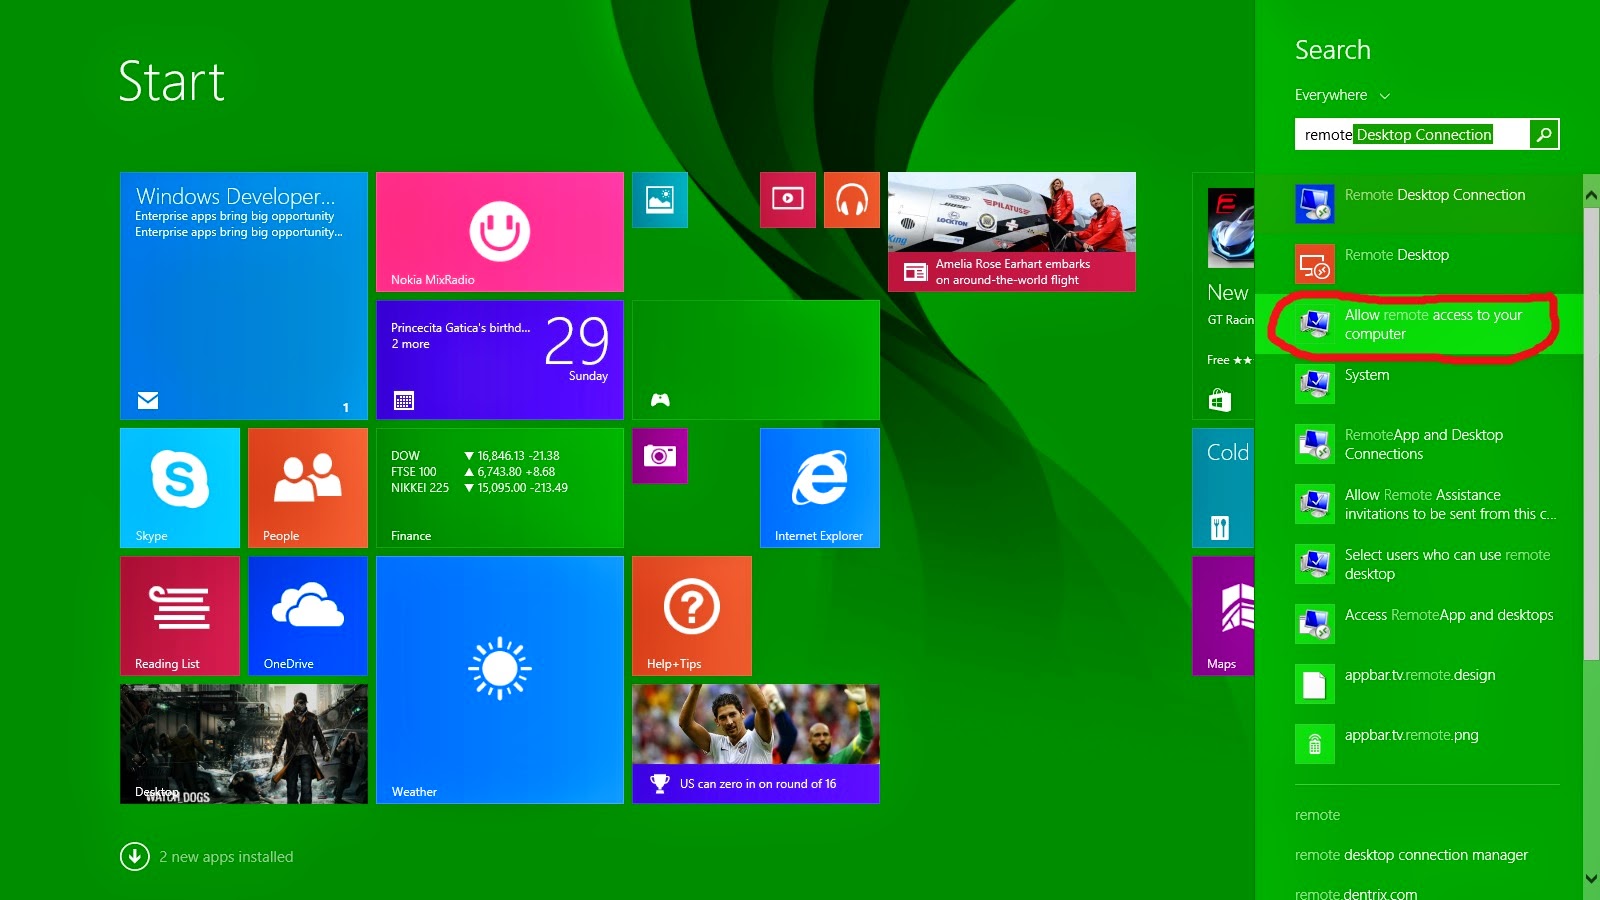This screenshot has height=900, width=1600.
Task: Open the Weather tile
Action: (500, 680)
